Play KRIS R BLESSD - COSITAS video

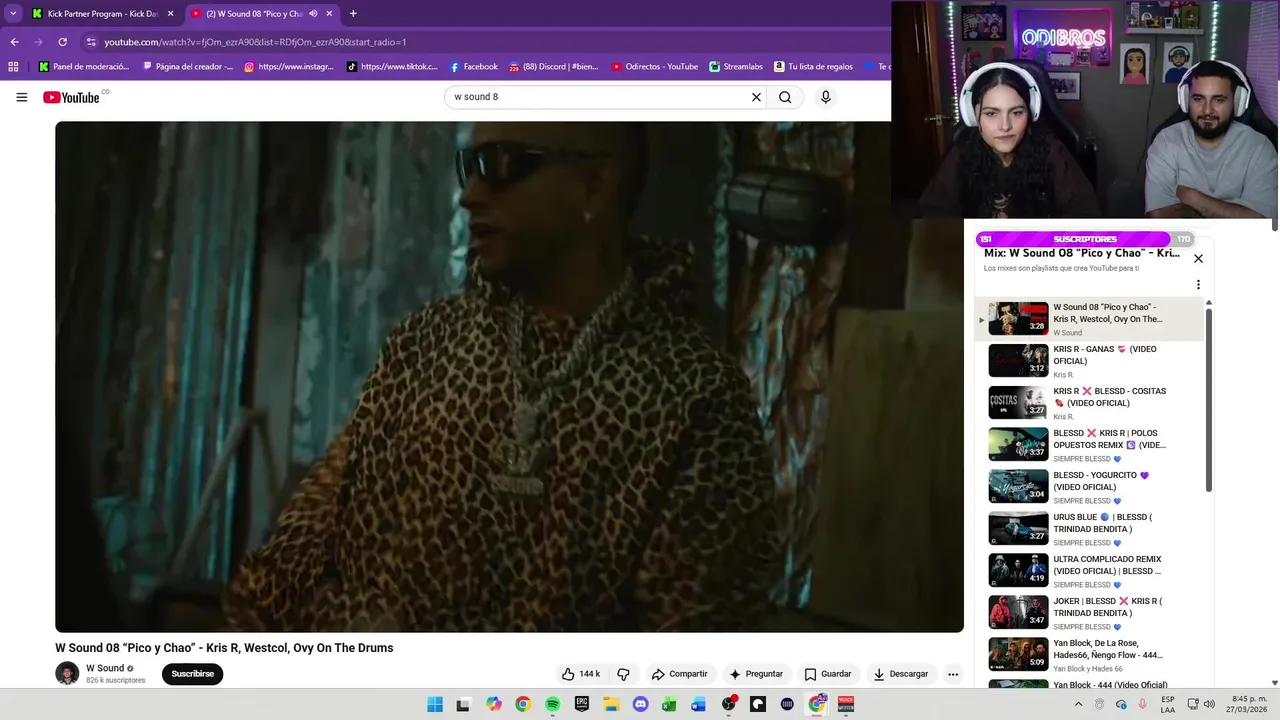pos(1090,403)
